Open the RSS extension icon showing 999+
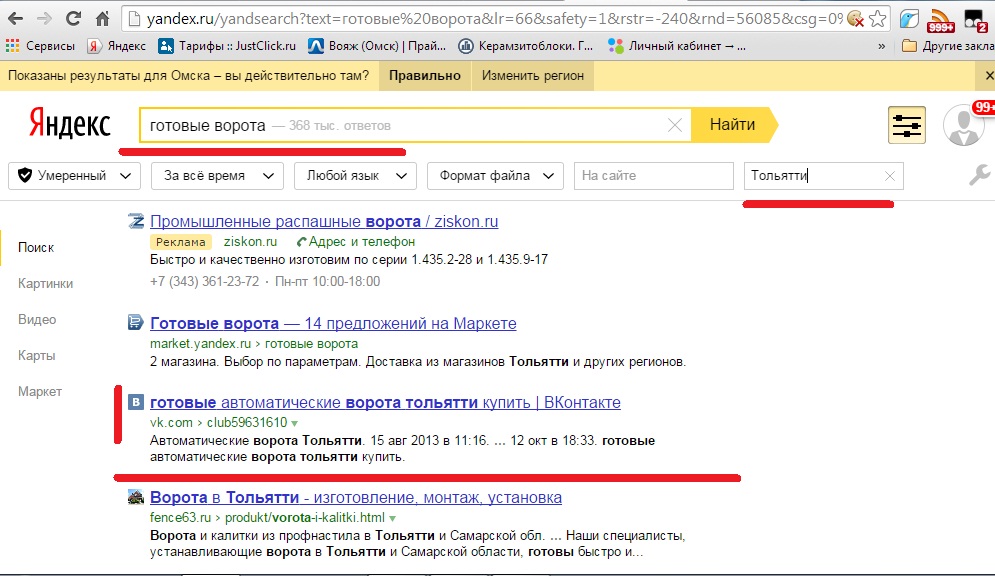The height and width of the screenshot is (576, 995). [x=940, y=20]
